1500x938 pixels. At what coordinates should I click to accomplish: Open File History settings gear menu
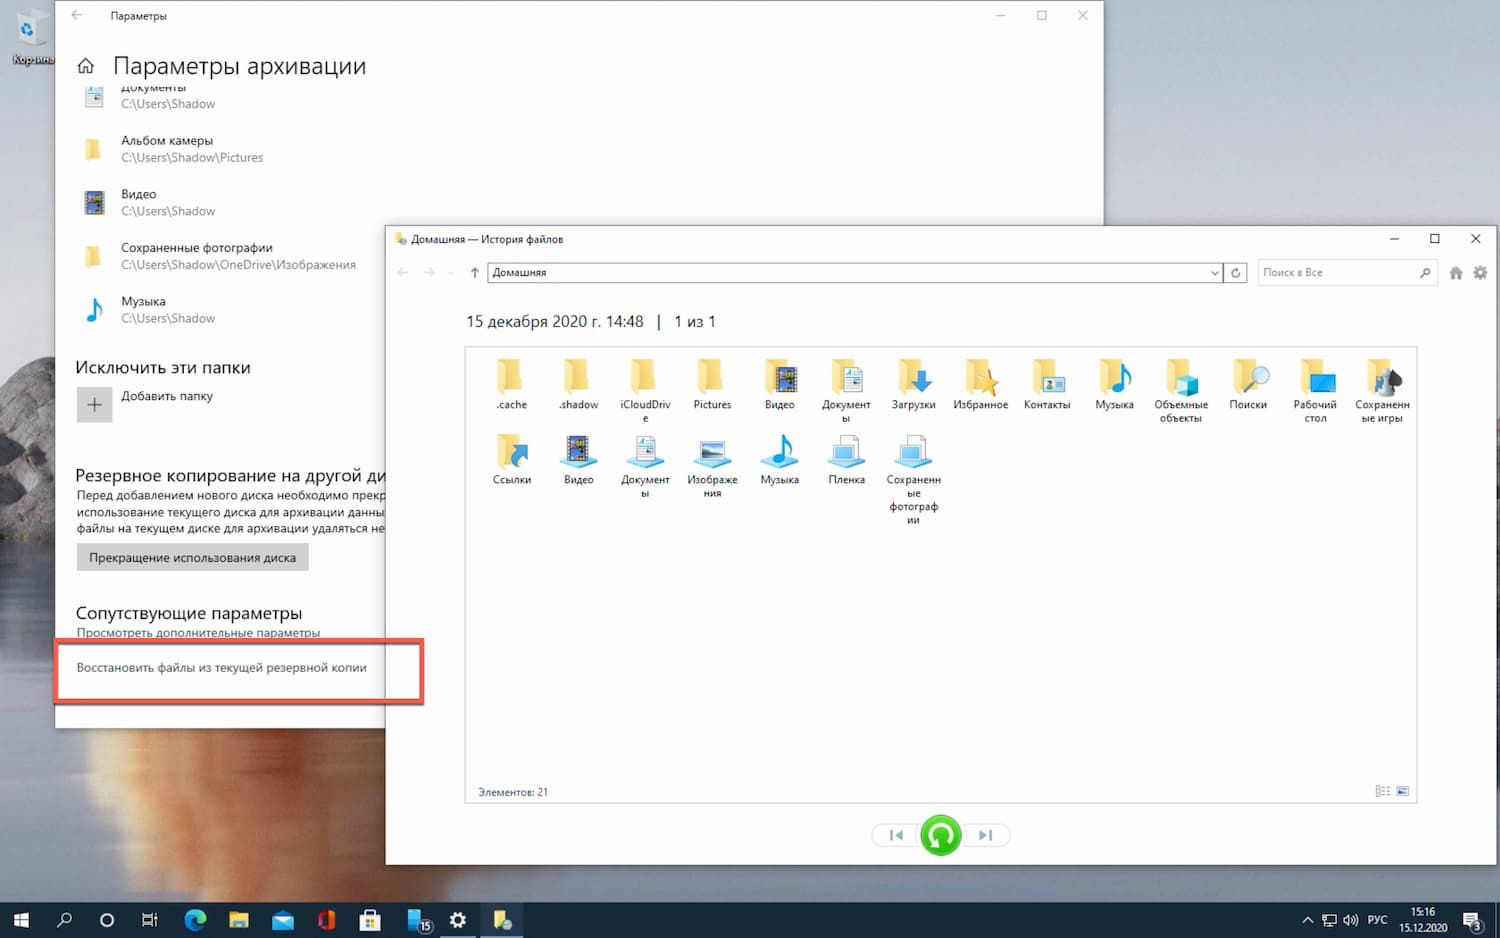[1480, 272]
